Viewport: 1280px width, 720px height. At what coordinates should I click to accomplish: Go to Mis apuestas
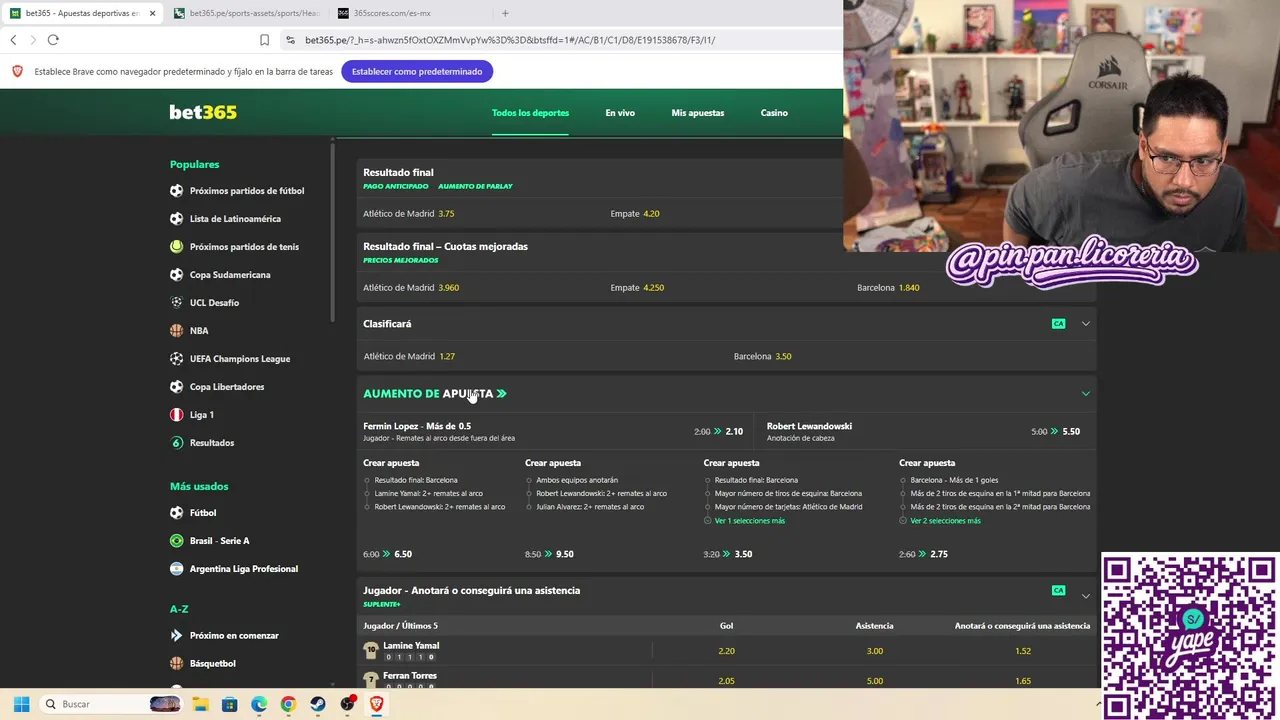pyautogui.click(x=698, y=113)
